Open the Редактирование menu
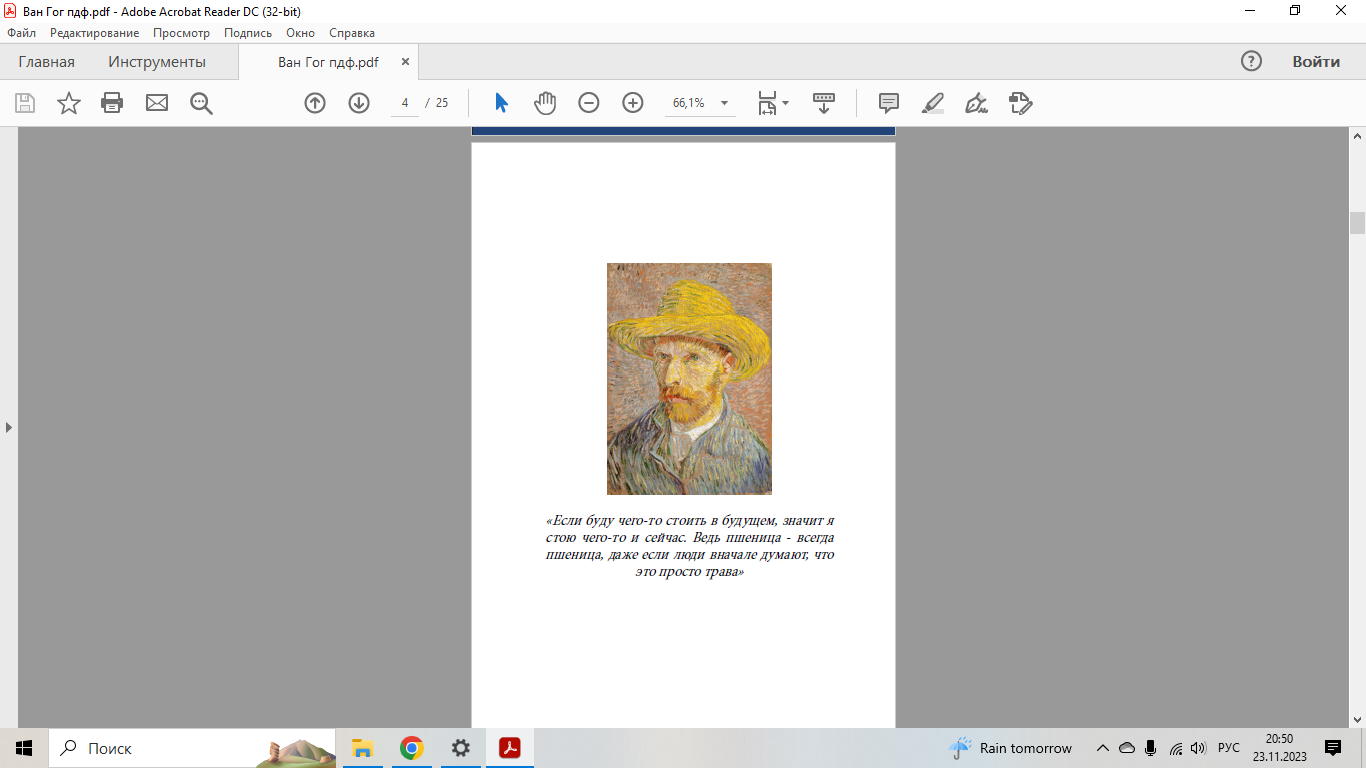1366x768 pixels. coord(95,33)
